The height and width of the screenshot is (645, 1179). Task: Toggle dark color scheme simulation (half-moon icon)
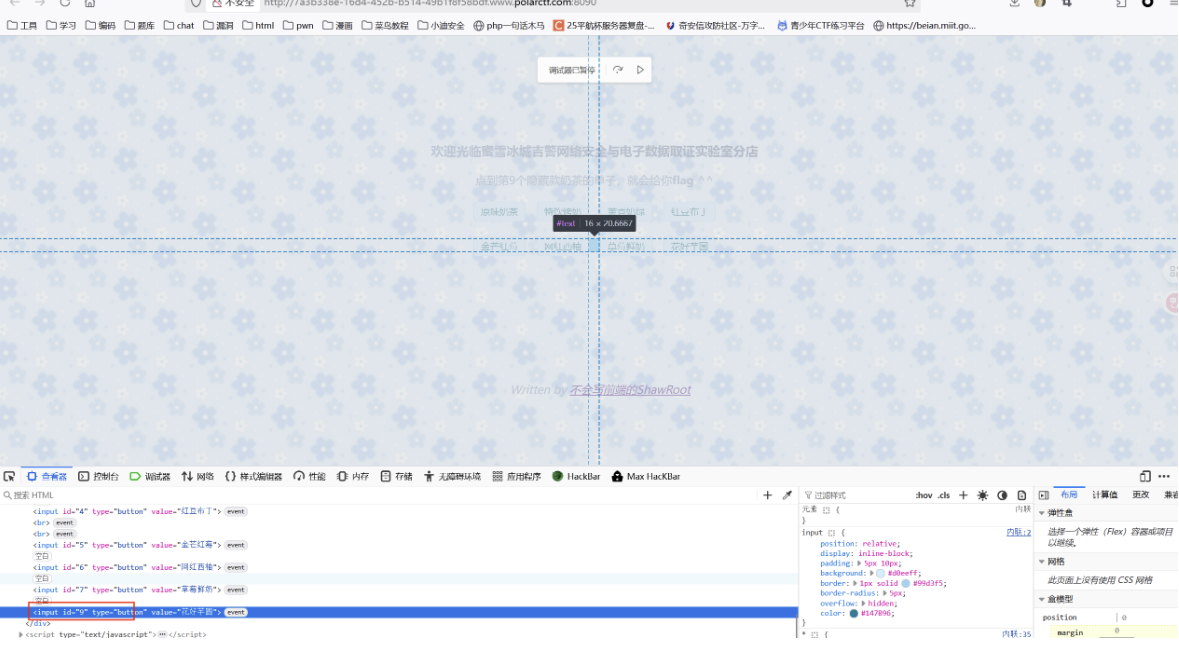click(1002, 495)
